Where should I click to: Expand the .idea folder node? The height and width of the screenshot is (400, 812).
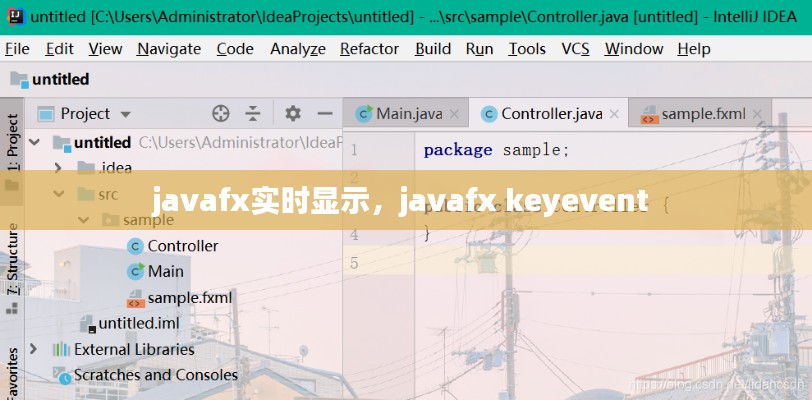point(58,168)
